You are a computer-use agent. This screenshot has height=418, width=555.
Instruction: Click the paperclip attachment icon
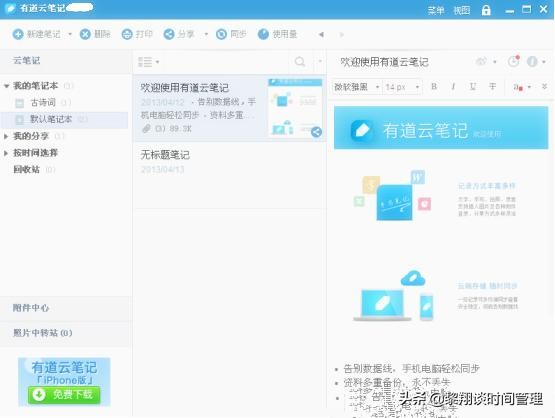tap(146, 129)
